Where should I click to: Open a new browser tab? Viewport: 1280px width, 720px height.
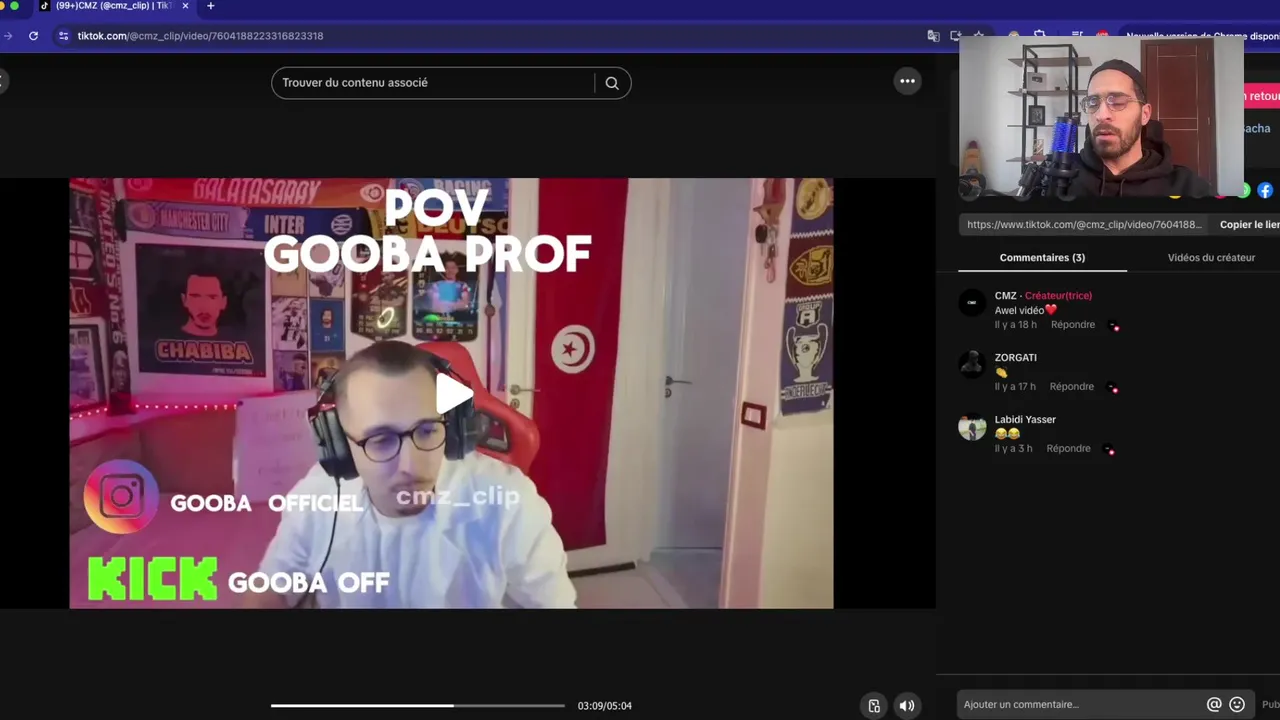pyautogui.click(x=210, y=6)
